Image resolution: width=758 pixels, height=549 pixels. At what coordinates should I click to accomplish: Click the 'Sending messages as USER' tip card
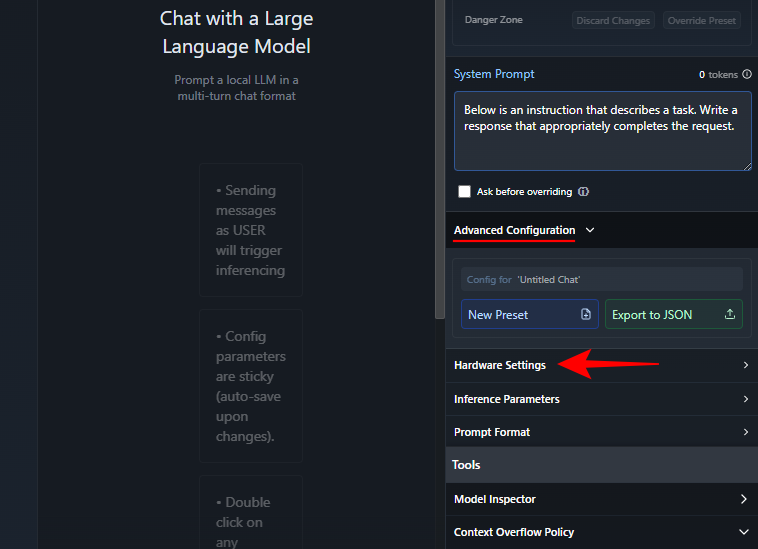point(251,230)
